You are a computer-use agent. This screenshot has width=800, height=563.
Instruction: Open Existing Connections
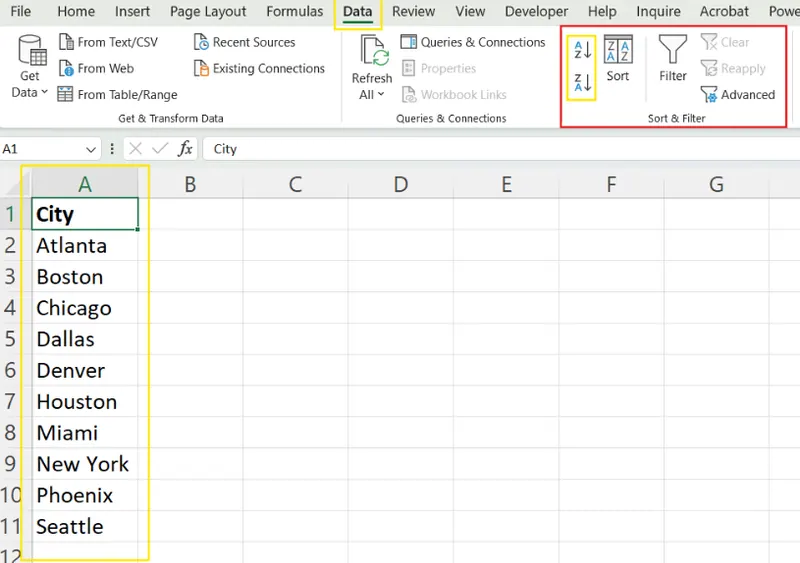259,68
